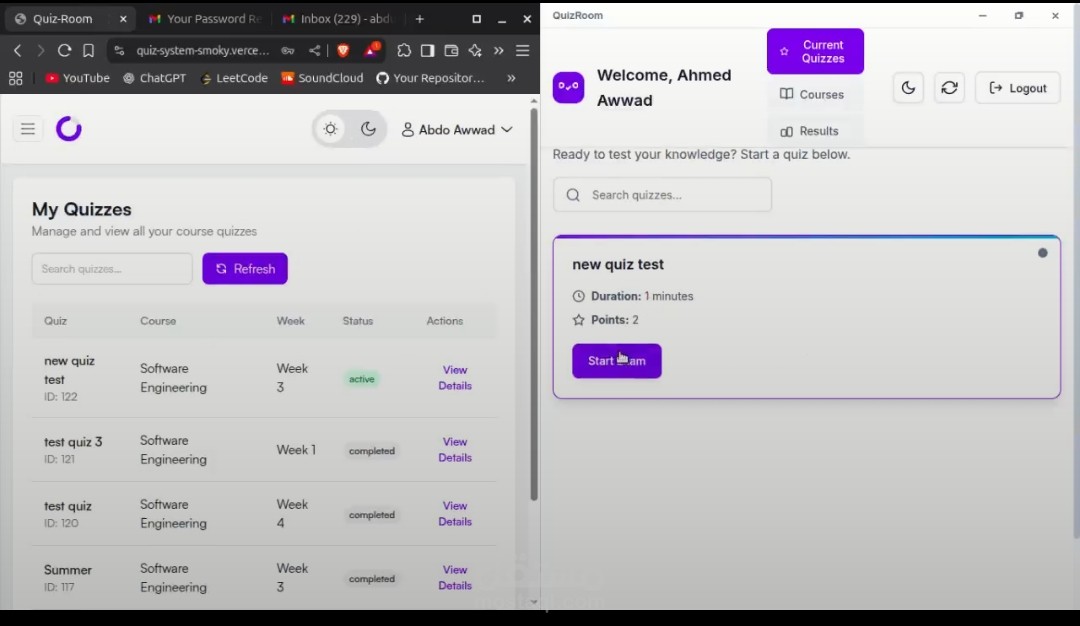1080x626 pixels.
Task: Focus the QuizRoom Search quizzes field
Action: [x=662, y=195]
